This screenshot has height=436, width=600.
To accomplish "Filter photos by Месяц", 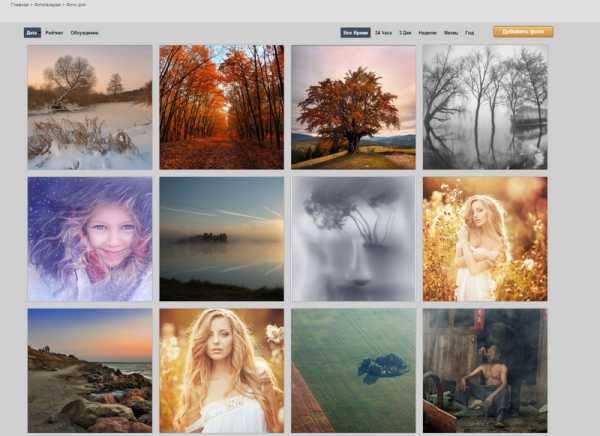I will coord(451,33).
